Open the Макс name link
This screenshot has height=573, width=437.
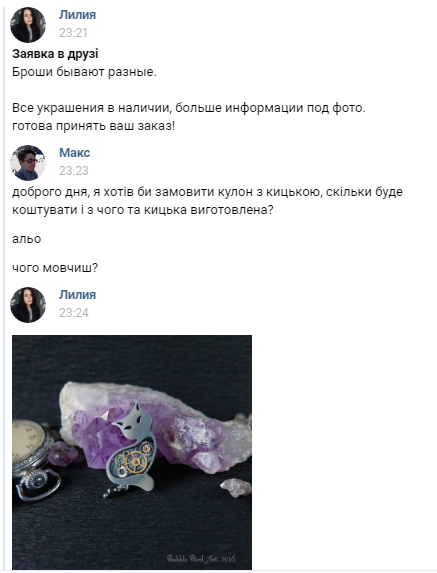[75, 153]
